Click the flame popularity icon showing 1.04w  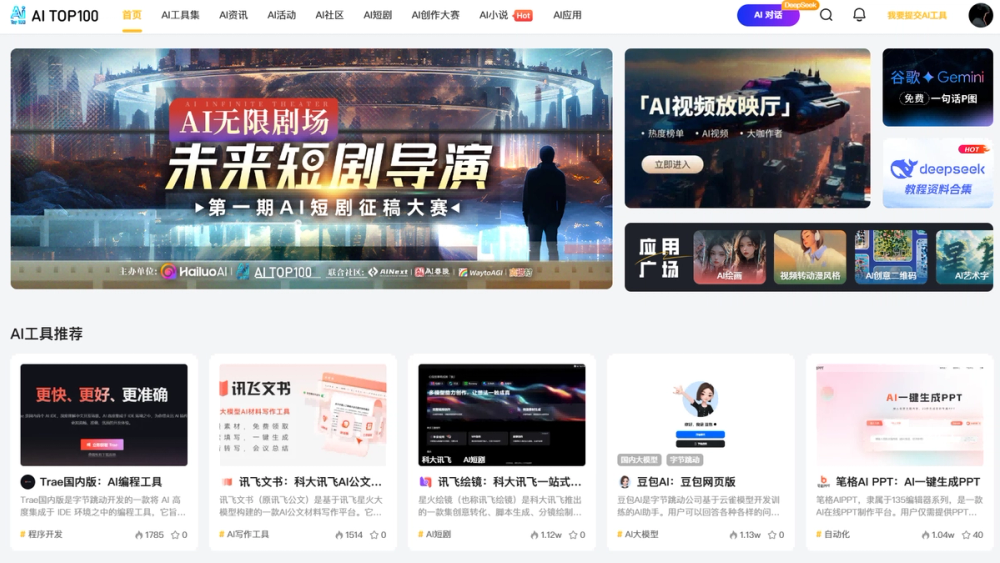click(x=925, y=535)
